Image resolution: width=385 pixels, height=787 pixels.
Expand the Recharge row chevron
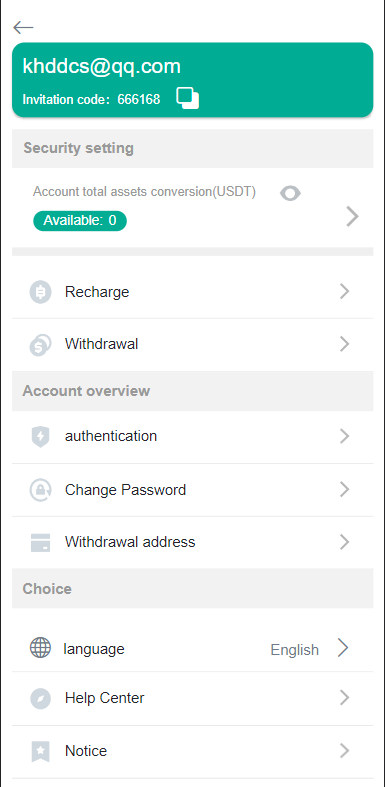[x=344, y=291]
